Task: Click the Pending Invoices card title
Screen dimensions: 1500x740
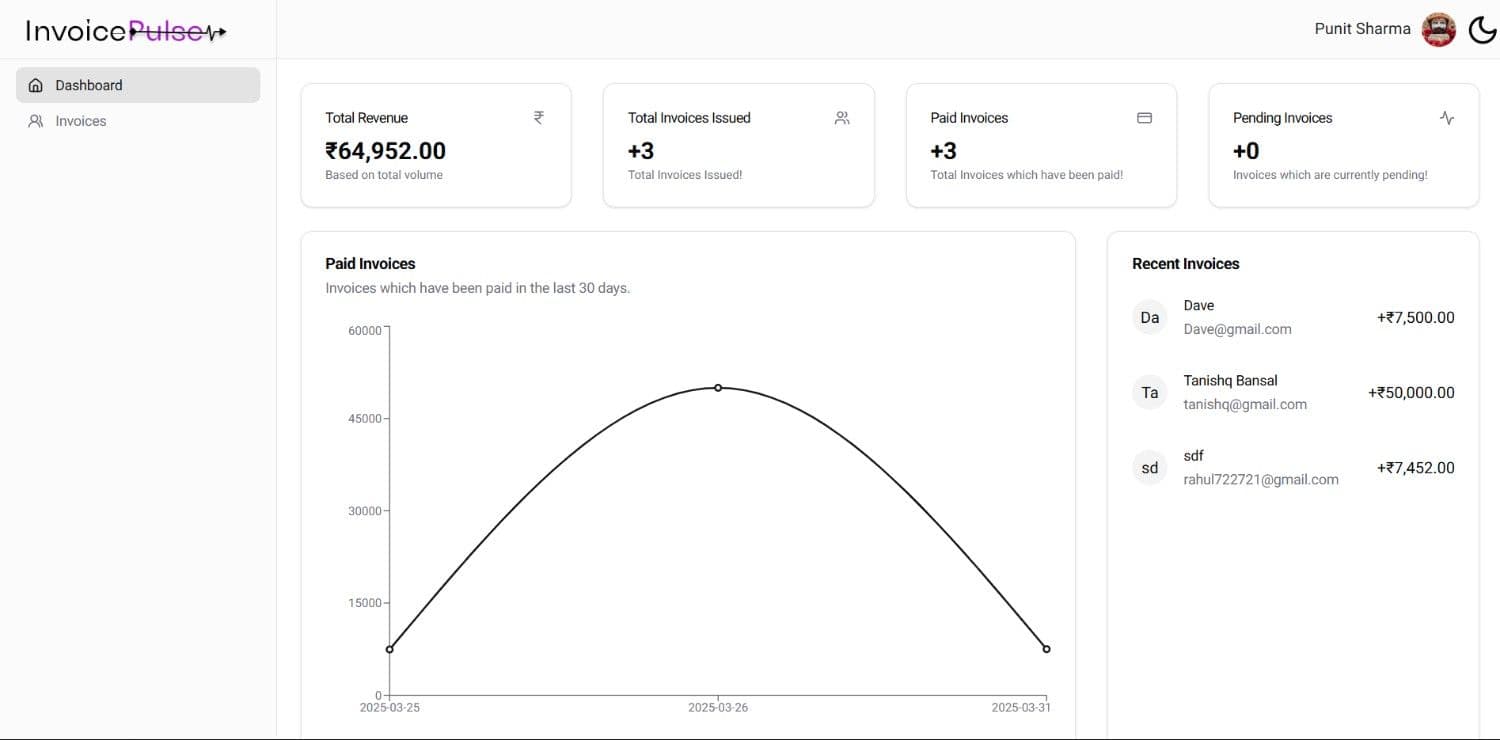Action: click(1282, 118)
